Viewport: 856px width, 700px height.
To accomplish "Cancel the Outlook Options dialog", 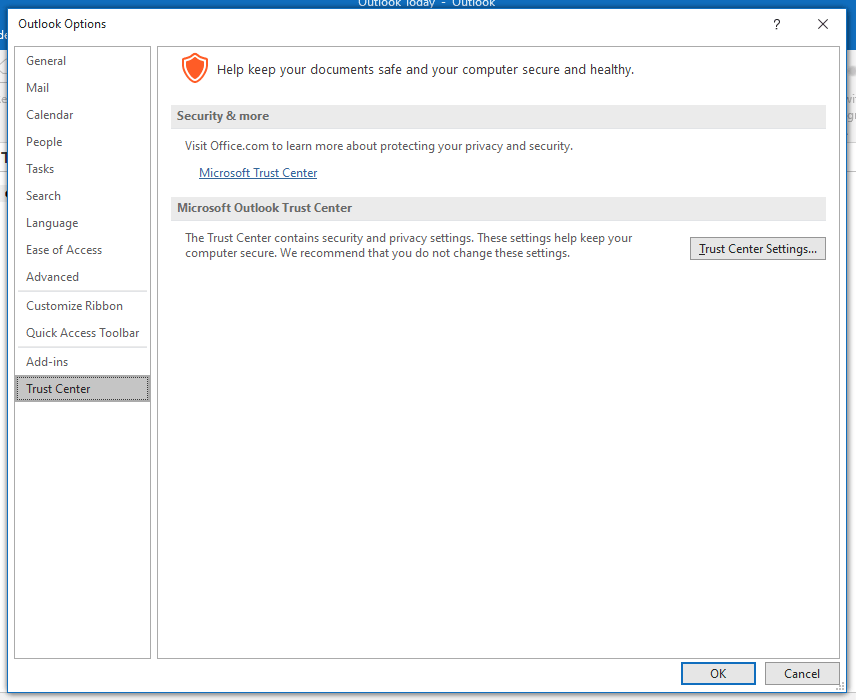I will point(802,674).
